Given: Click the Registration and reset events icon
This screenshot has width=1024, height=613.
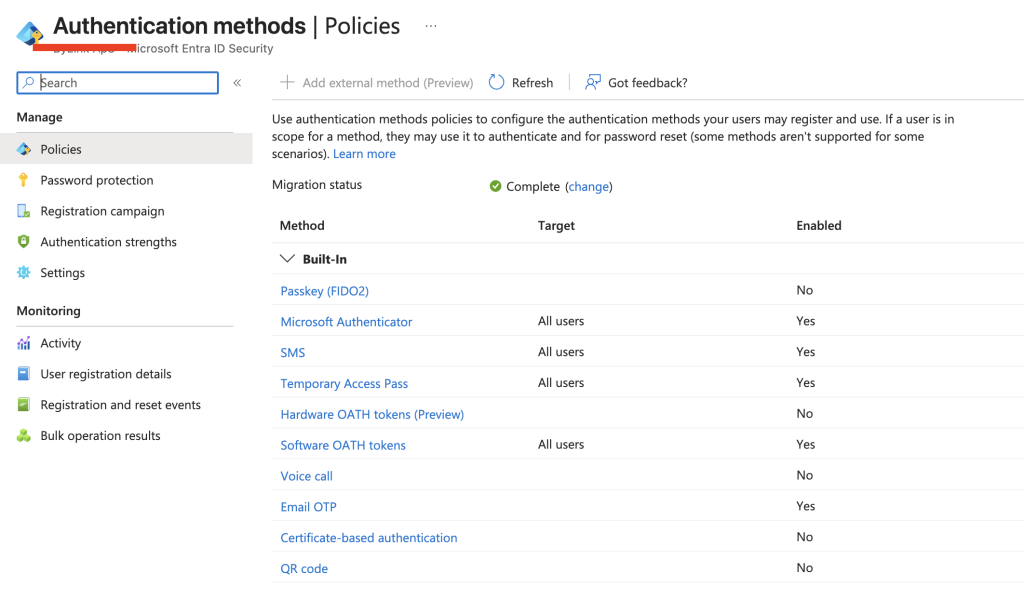Looking at the screenshot, I should pyautogui.click(x=24, y=405).
